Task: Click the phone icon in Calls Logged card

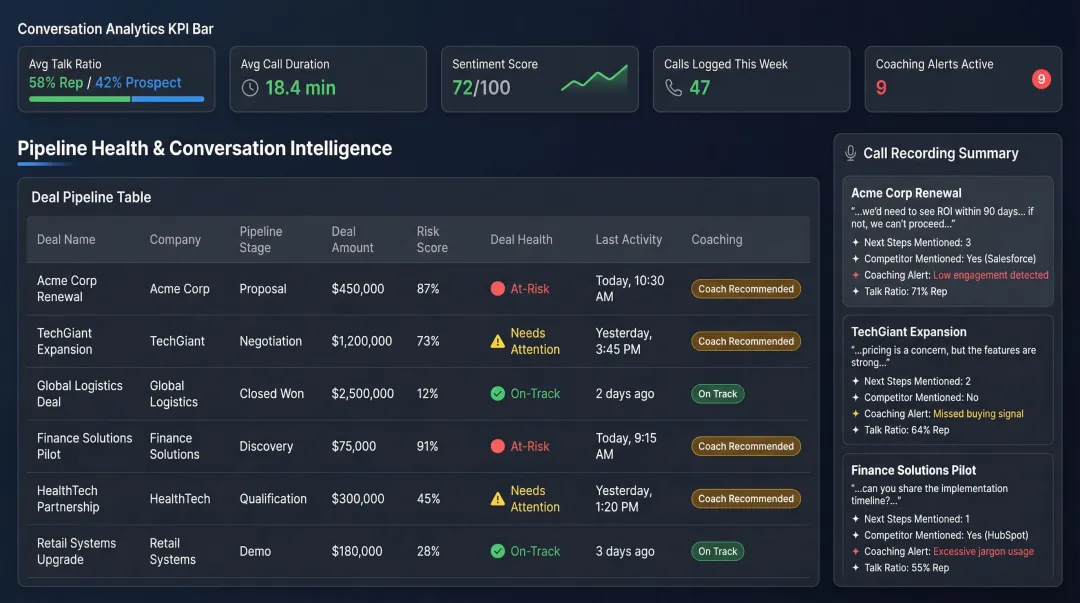Action: [672, 86]
